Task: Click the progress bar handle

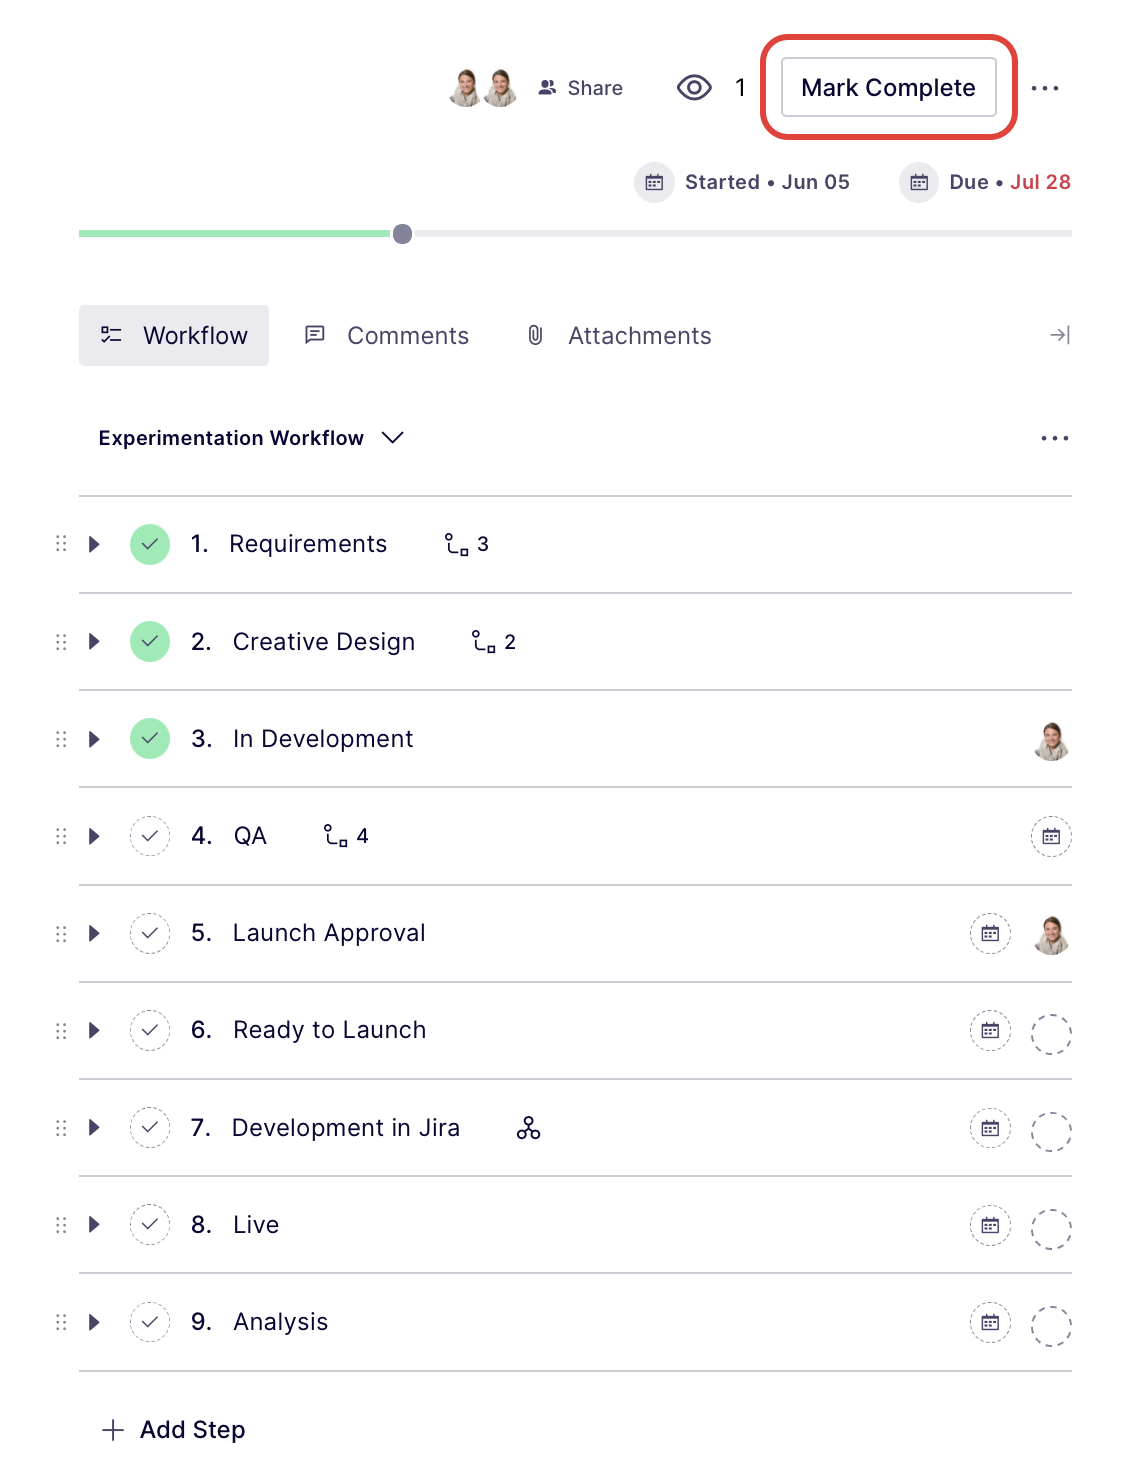Action: tap(402, 234)
